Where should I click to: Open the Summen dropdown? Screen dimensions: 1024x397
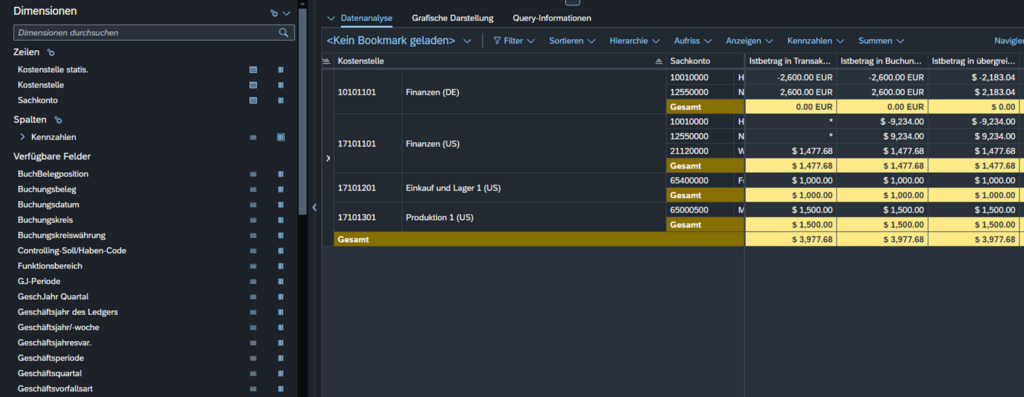(x=881, y=40)
